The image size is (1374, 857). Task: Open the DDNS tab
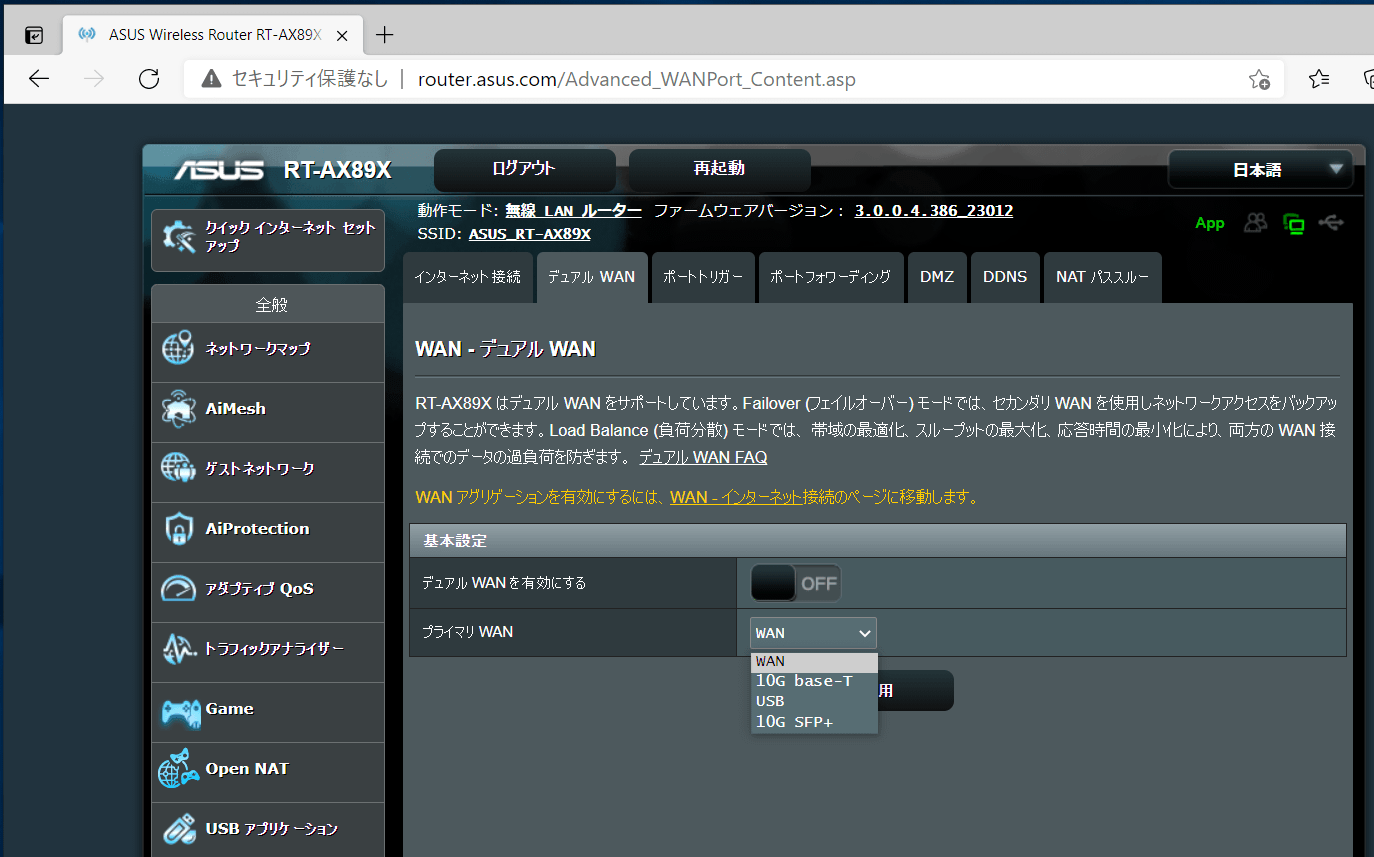[x=1005, y=277]
